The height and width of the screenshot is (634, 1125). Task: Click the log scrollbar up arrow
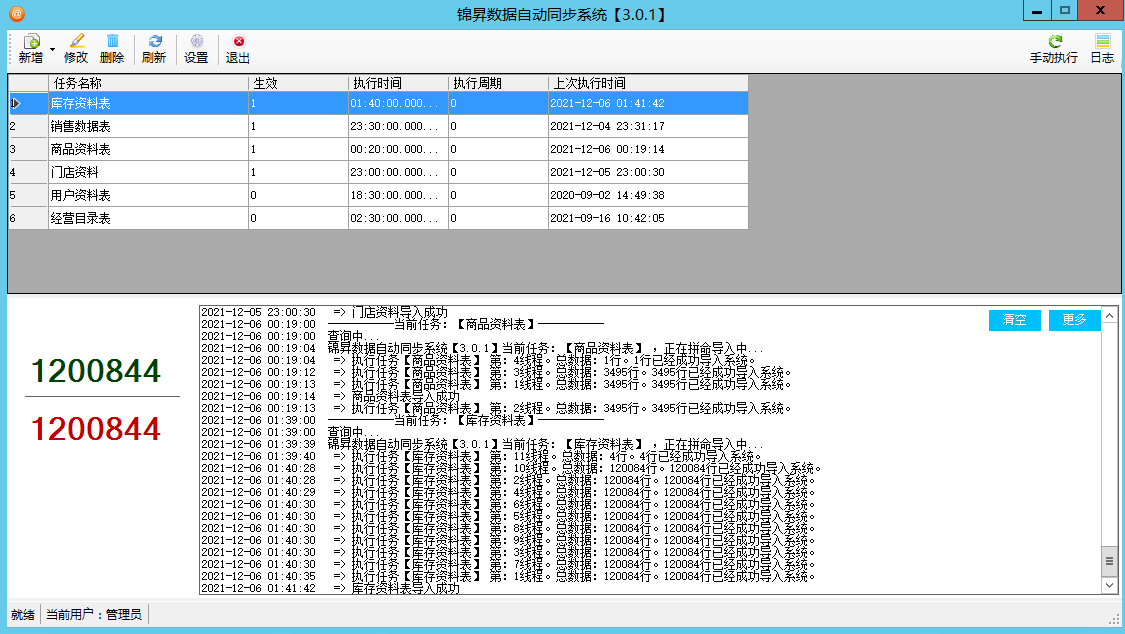(x=1109, y=314)
